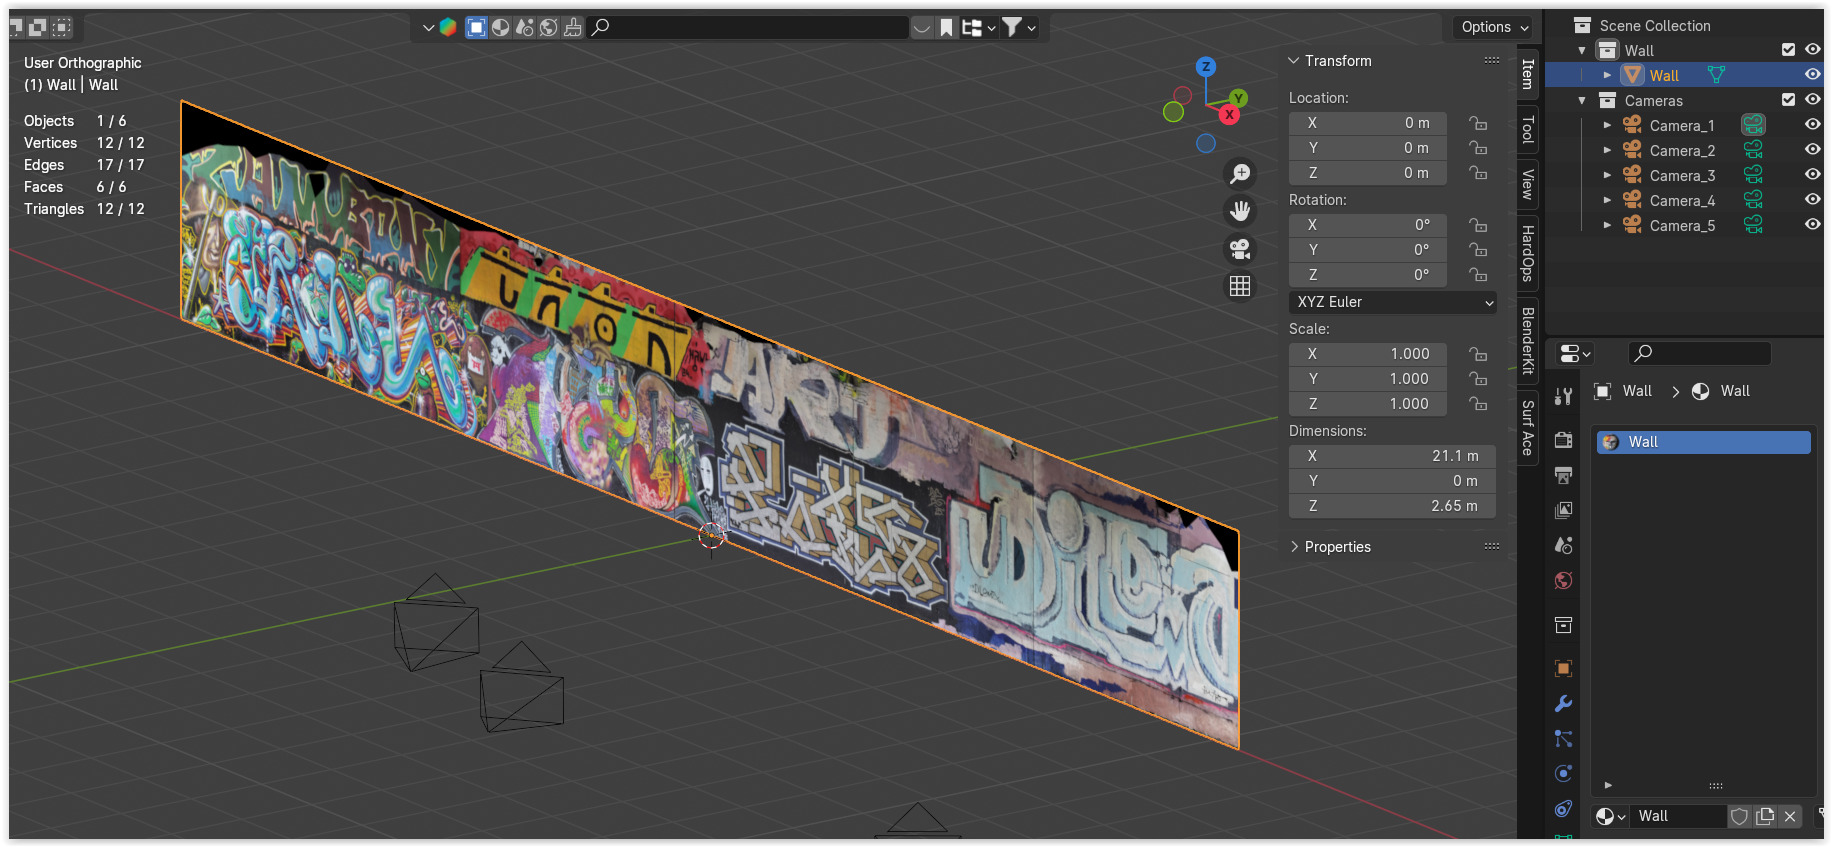Screen dimensions: 1832x847
Task: Click Camera_3 green camera data icon
Action: click(1753, 175)
